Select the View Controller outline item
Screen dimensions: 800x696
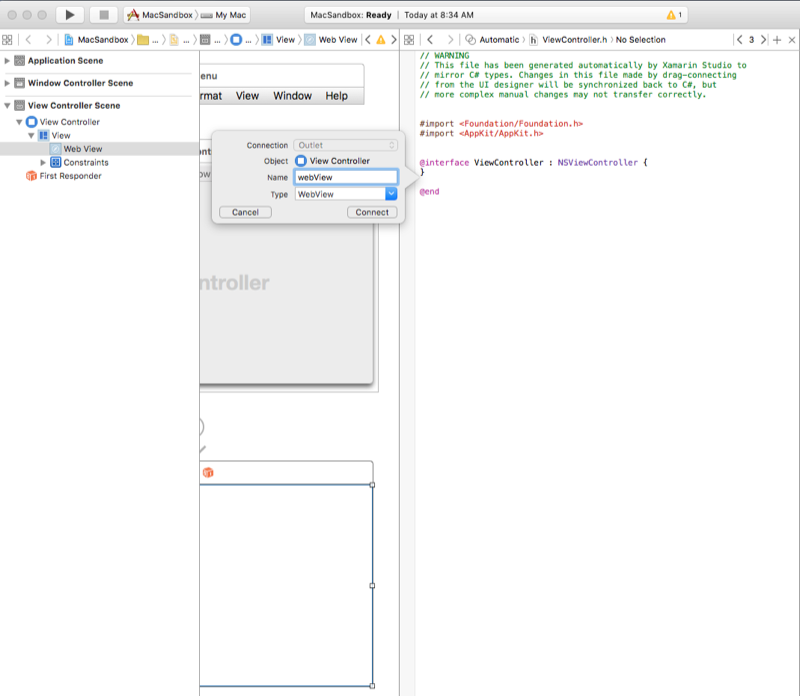69,122
